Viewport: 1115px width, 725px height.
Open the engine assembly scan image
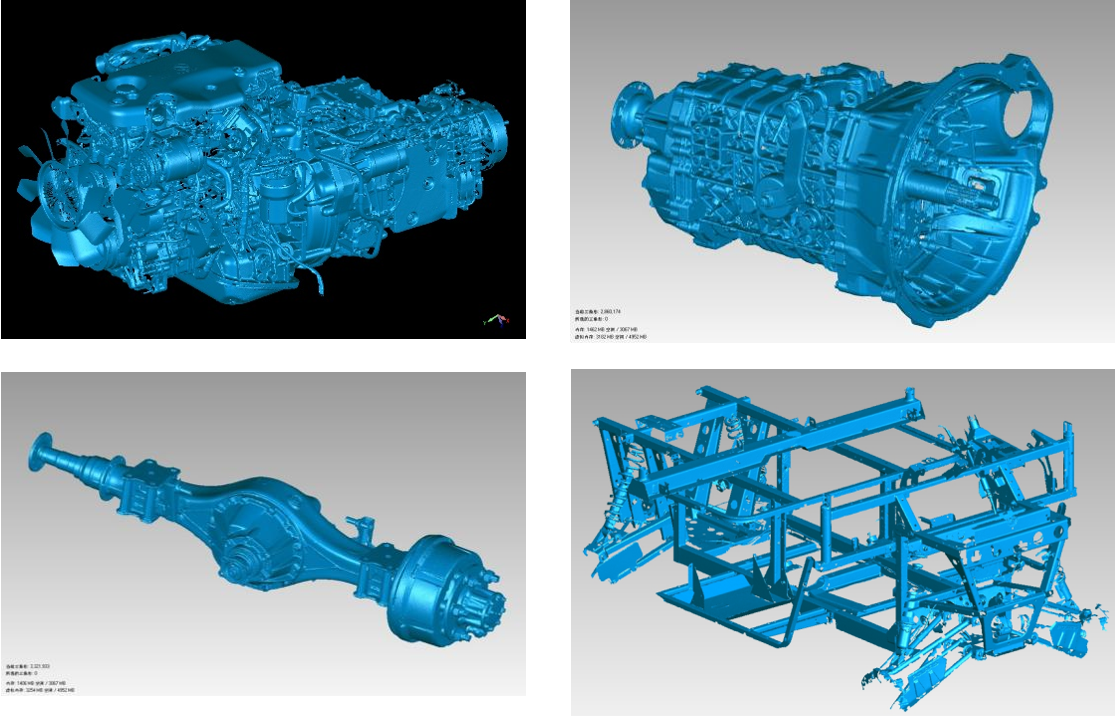coord(263,170)
